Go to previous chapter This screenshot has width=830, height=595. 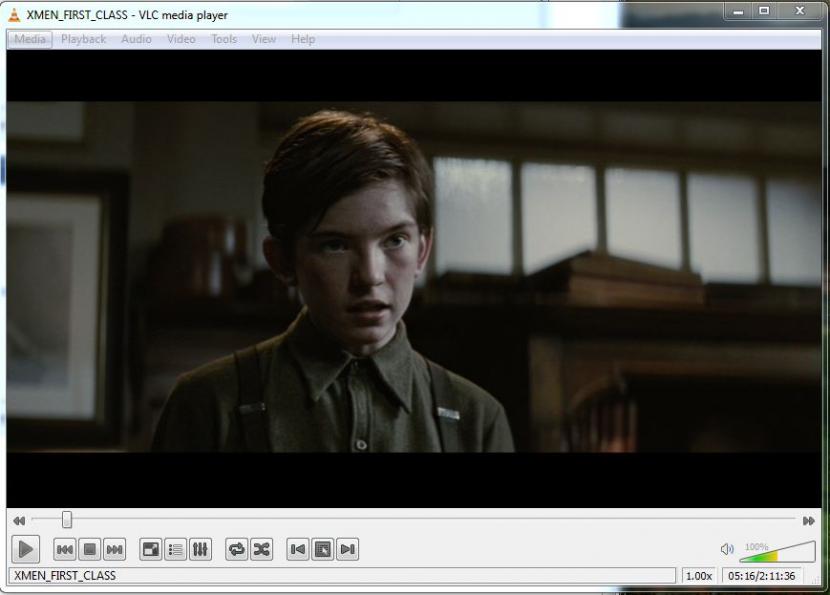(298, 549)
